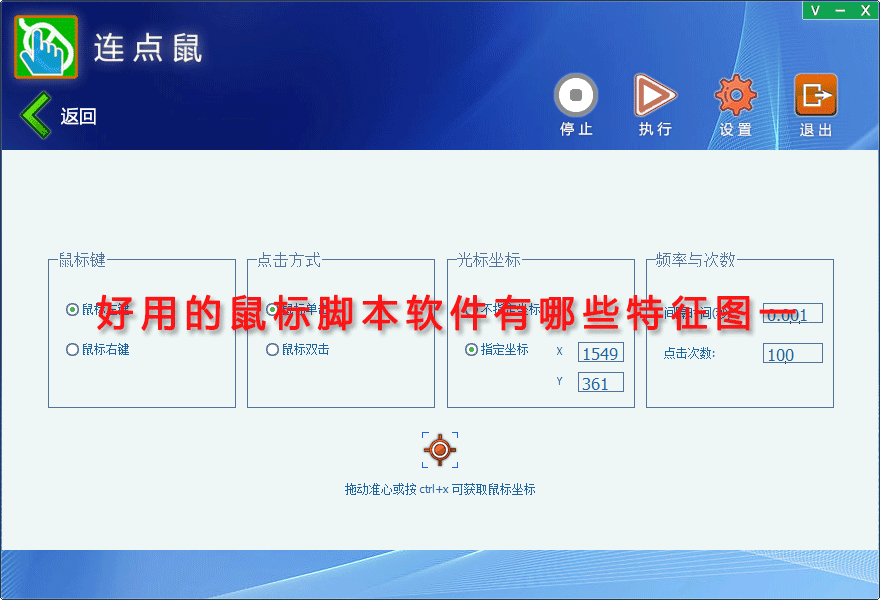Start clicking with the 执行 play icon
Viewport: 880px width, 600px height.
point(654,95)
